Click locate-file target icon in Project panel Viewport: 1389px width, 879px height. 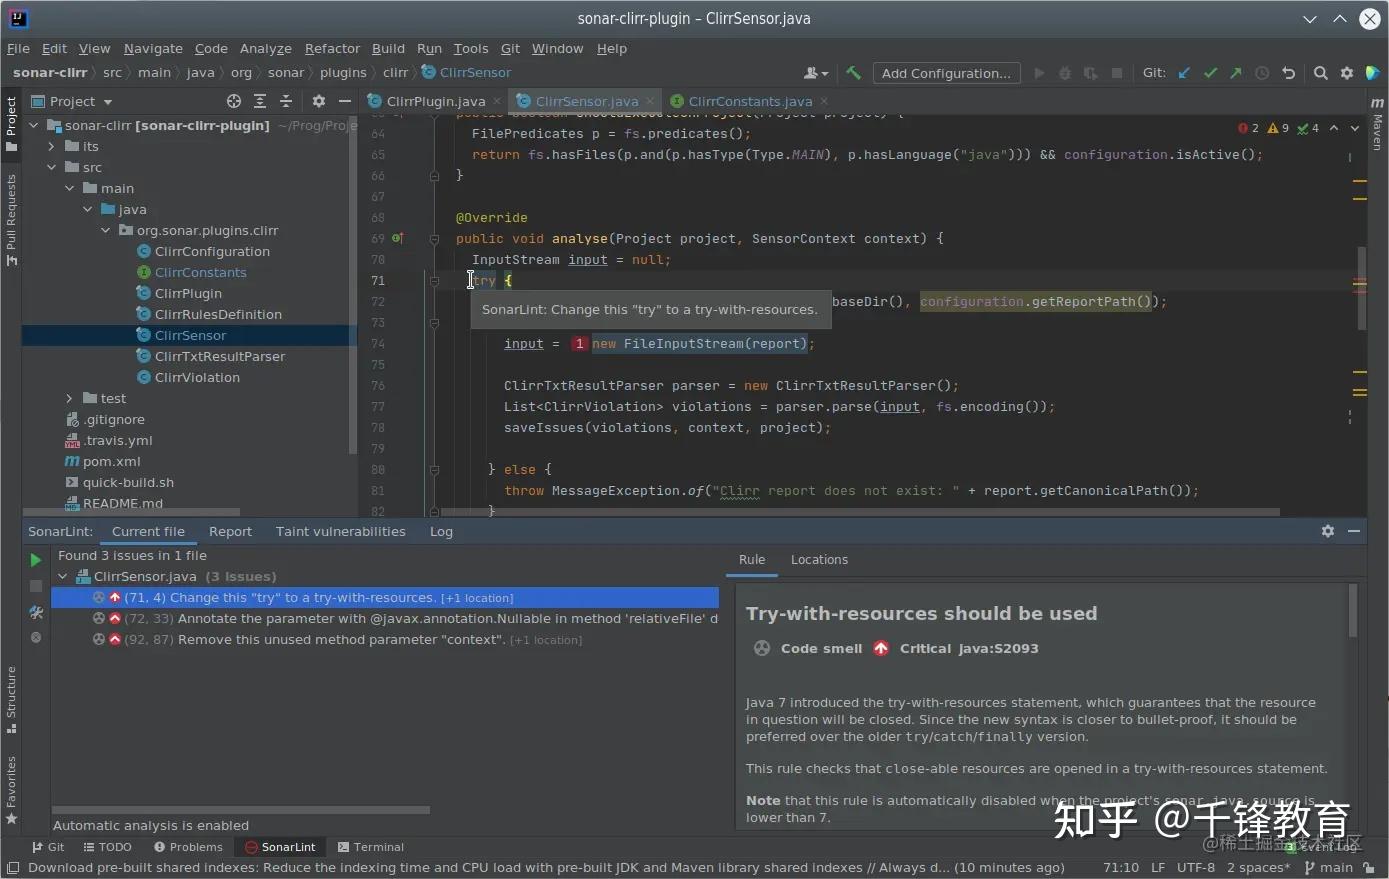234,101
